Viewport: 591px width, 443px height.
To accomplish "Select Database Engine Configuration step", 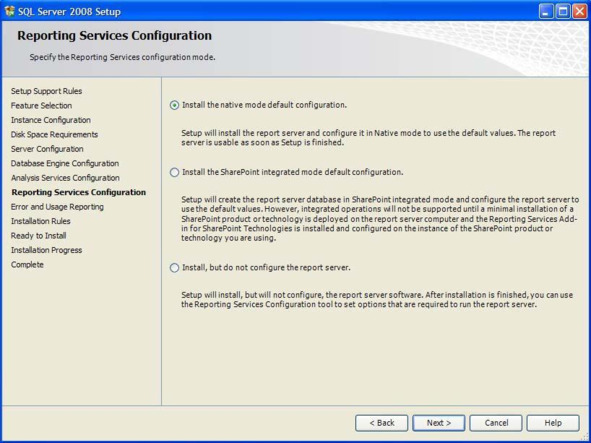I will click(x=65, y=163).
